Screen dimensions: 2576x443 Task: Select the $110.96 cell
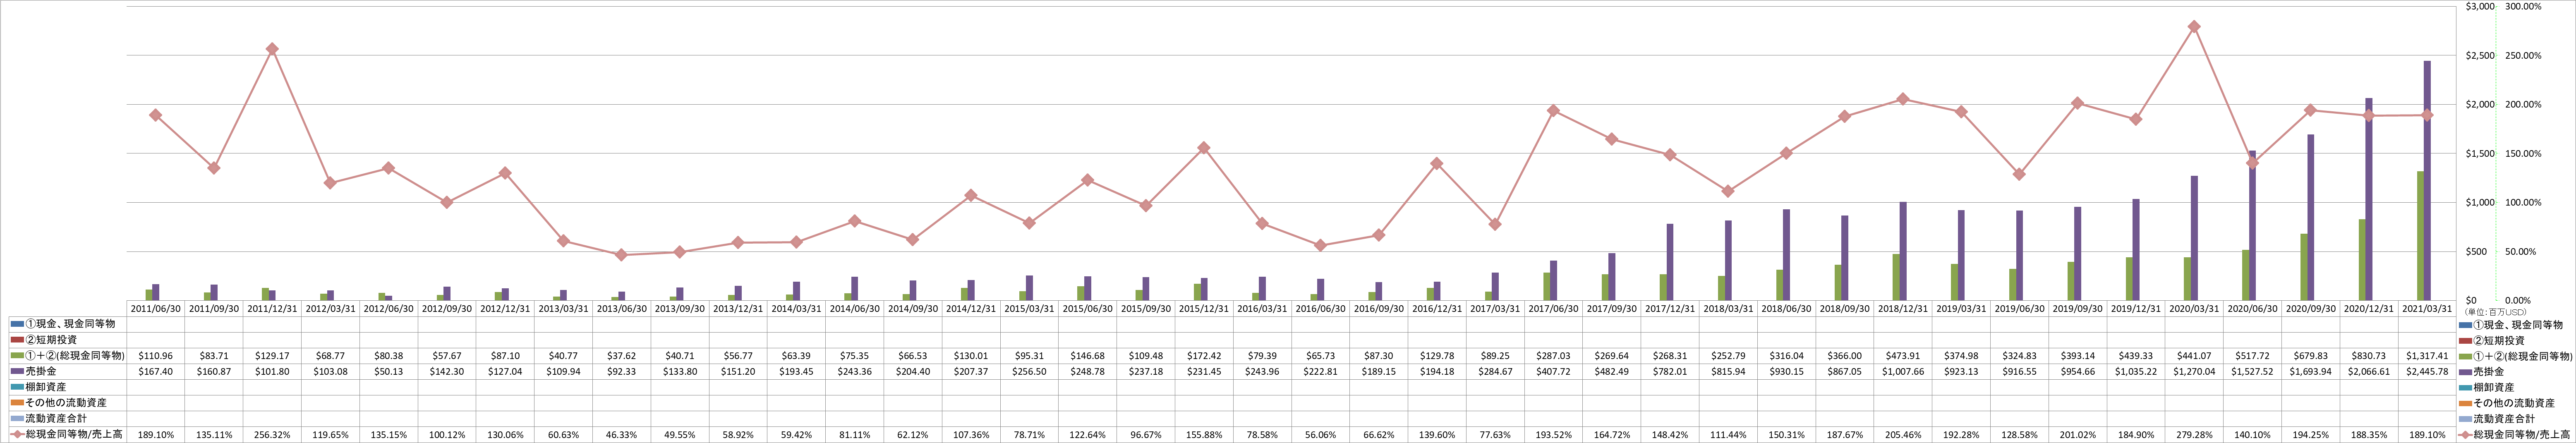click(x=155, y=356)
